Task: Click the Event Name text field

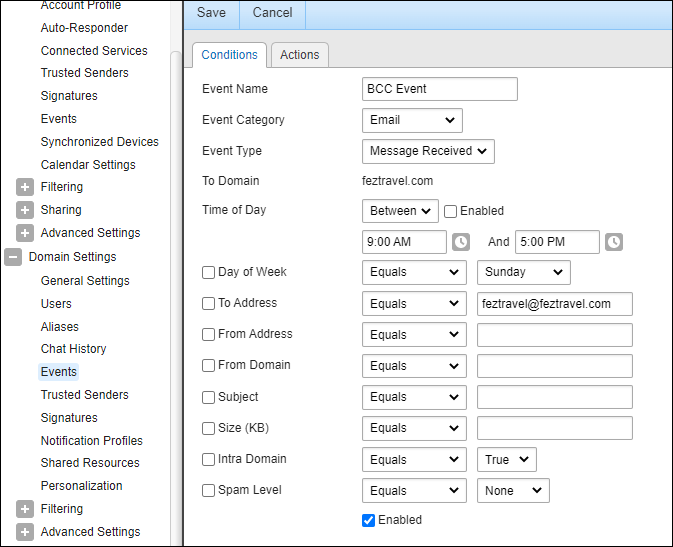Action: click(440, 89)
